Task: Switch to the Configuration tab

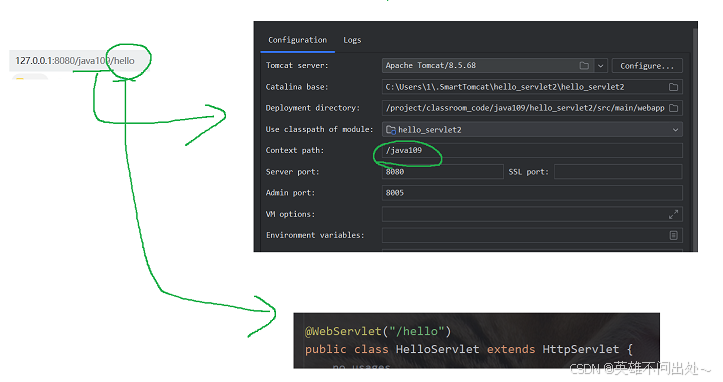Action: pyautogui.click(x=297, y=40)
